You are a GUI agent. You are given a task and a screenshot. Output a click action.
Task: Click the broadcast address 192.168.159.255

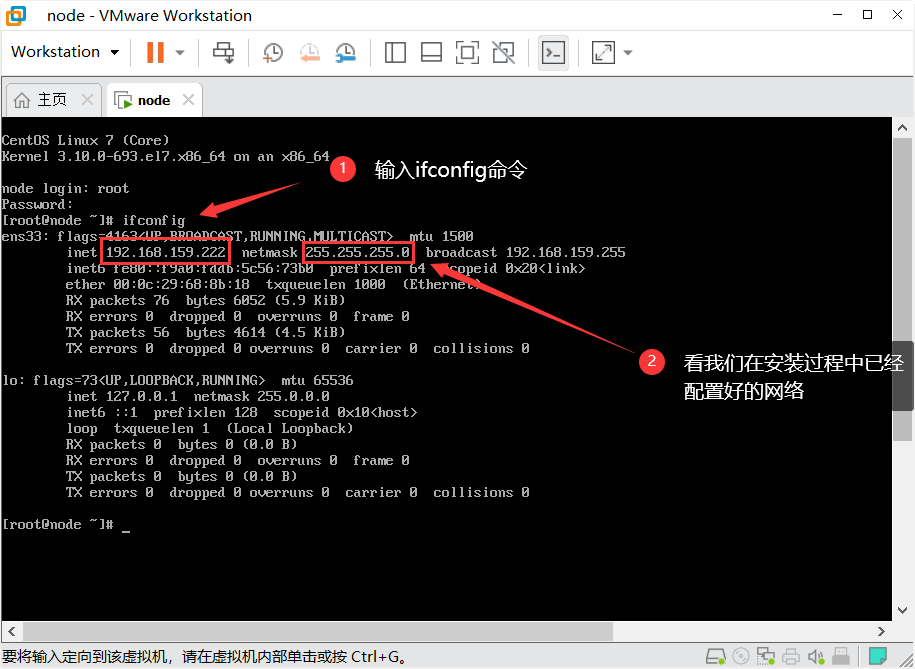pyautogui.click(x=565, y=252)
